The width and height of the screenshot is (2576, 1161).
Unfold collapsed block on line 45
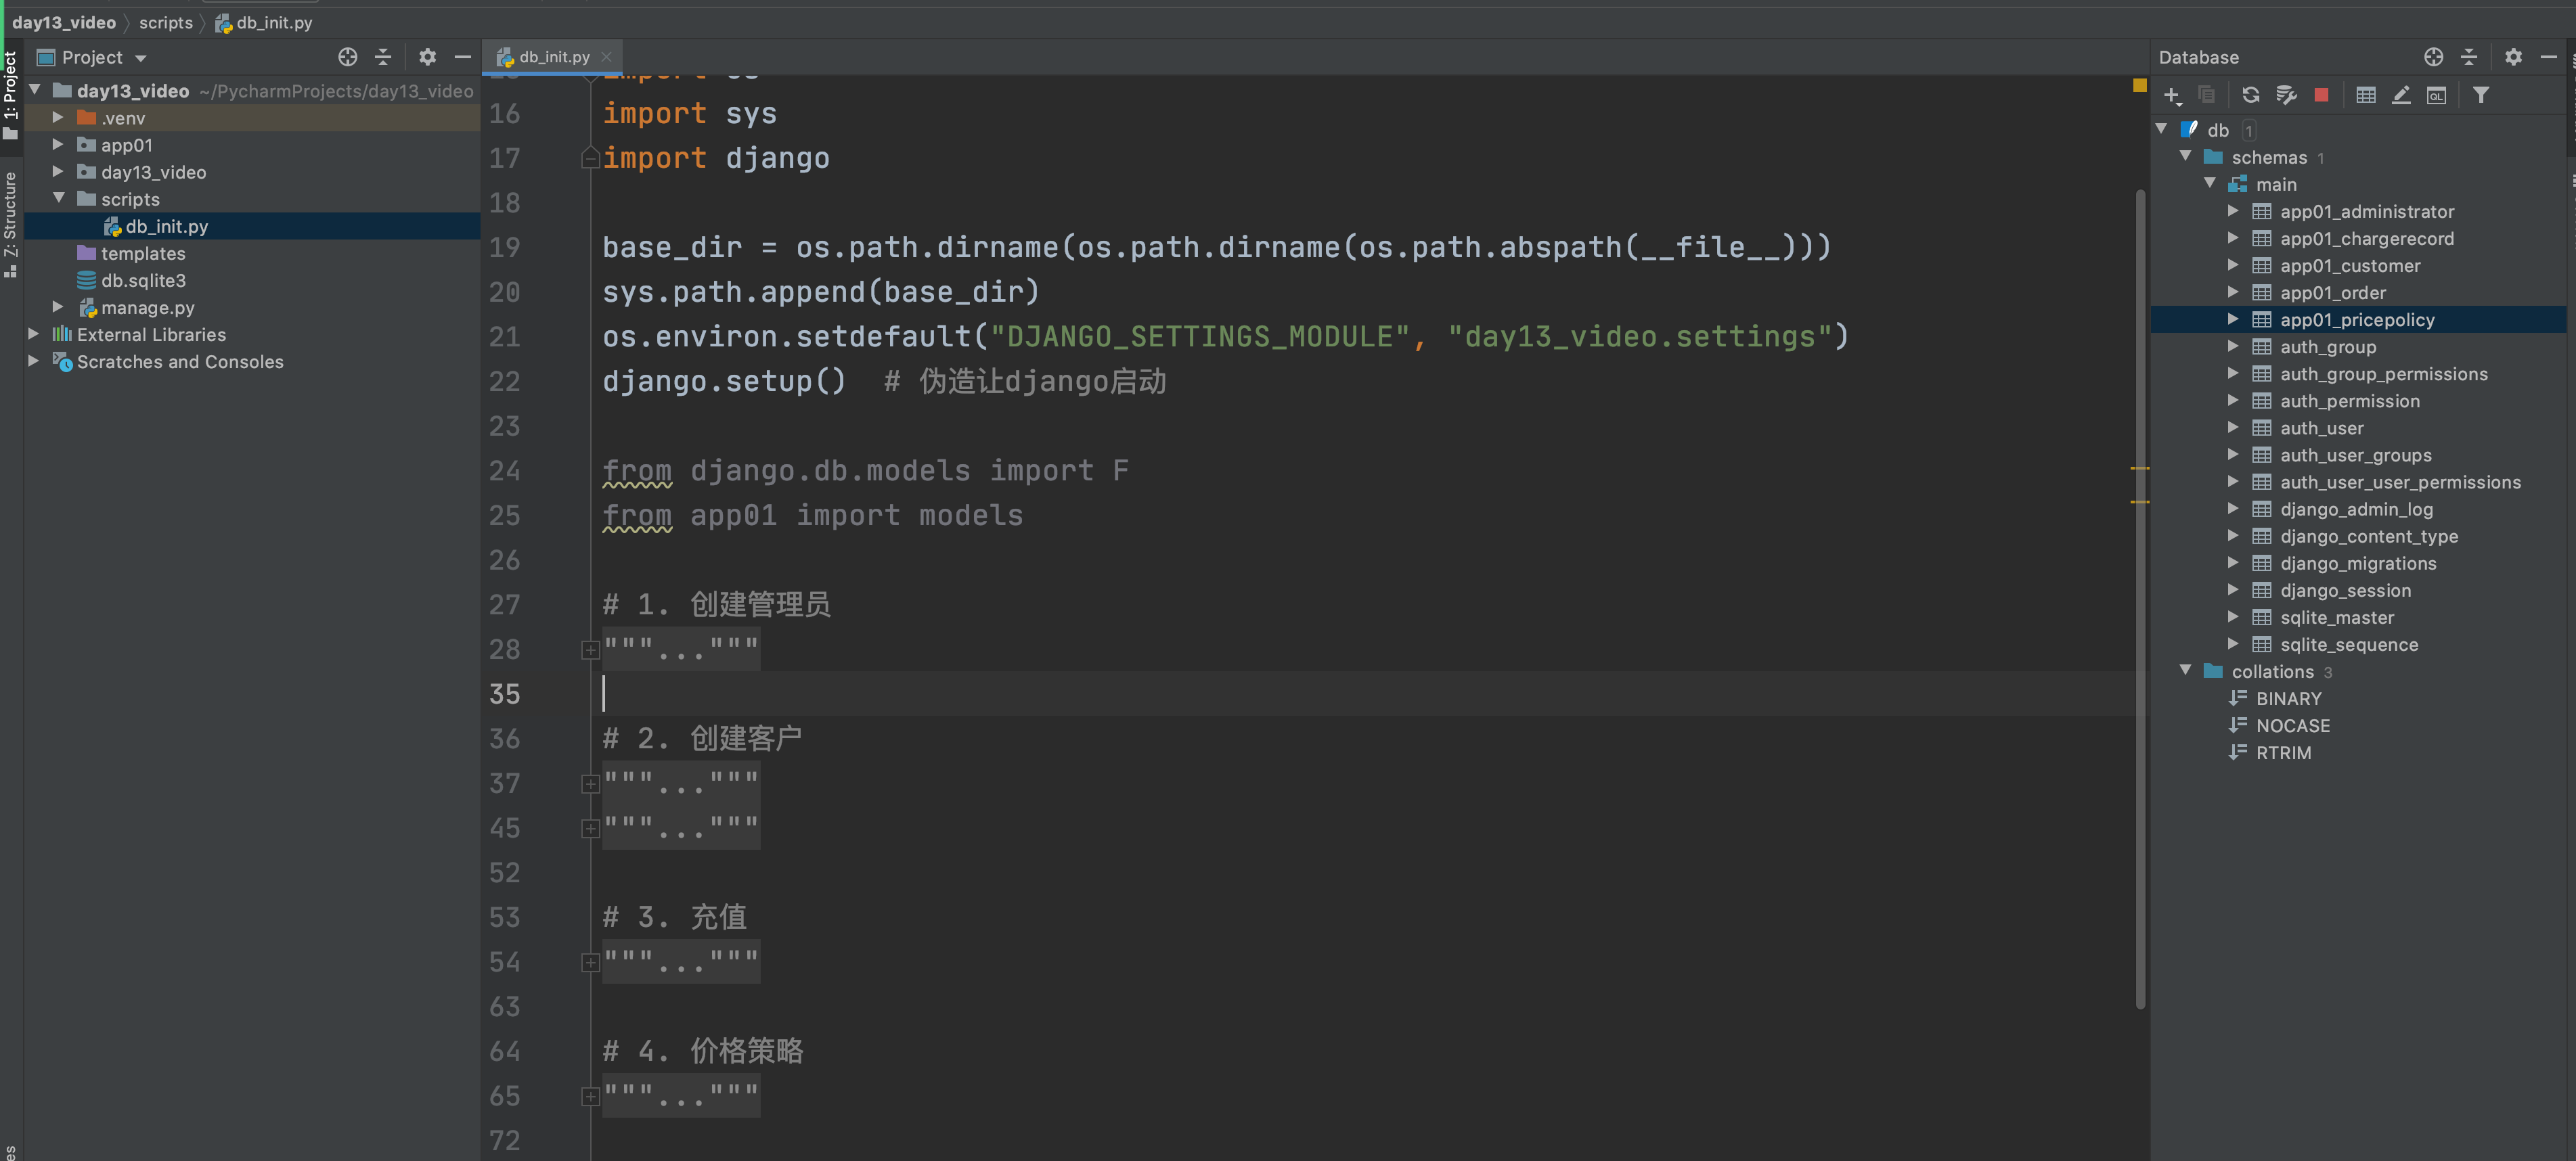[x=590, y=828]
